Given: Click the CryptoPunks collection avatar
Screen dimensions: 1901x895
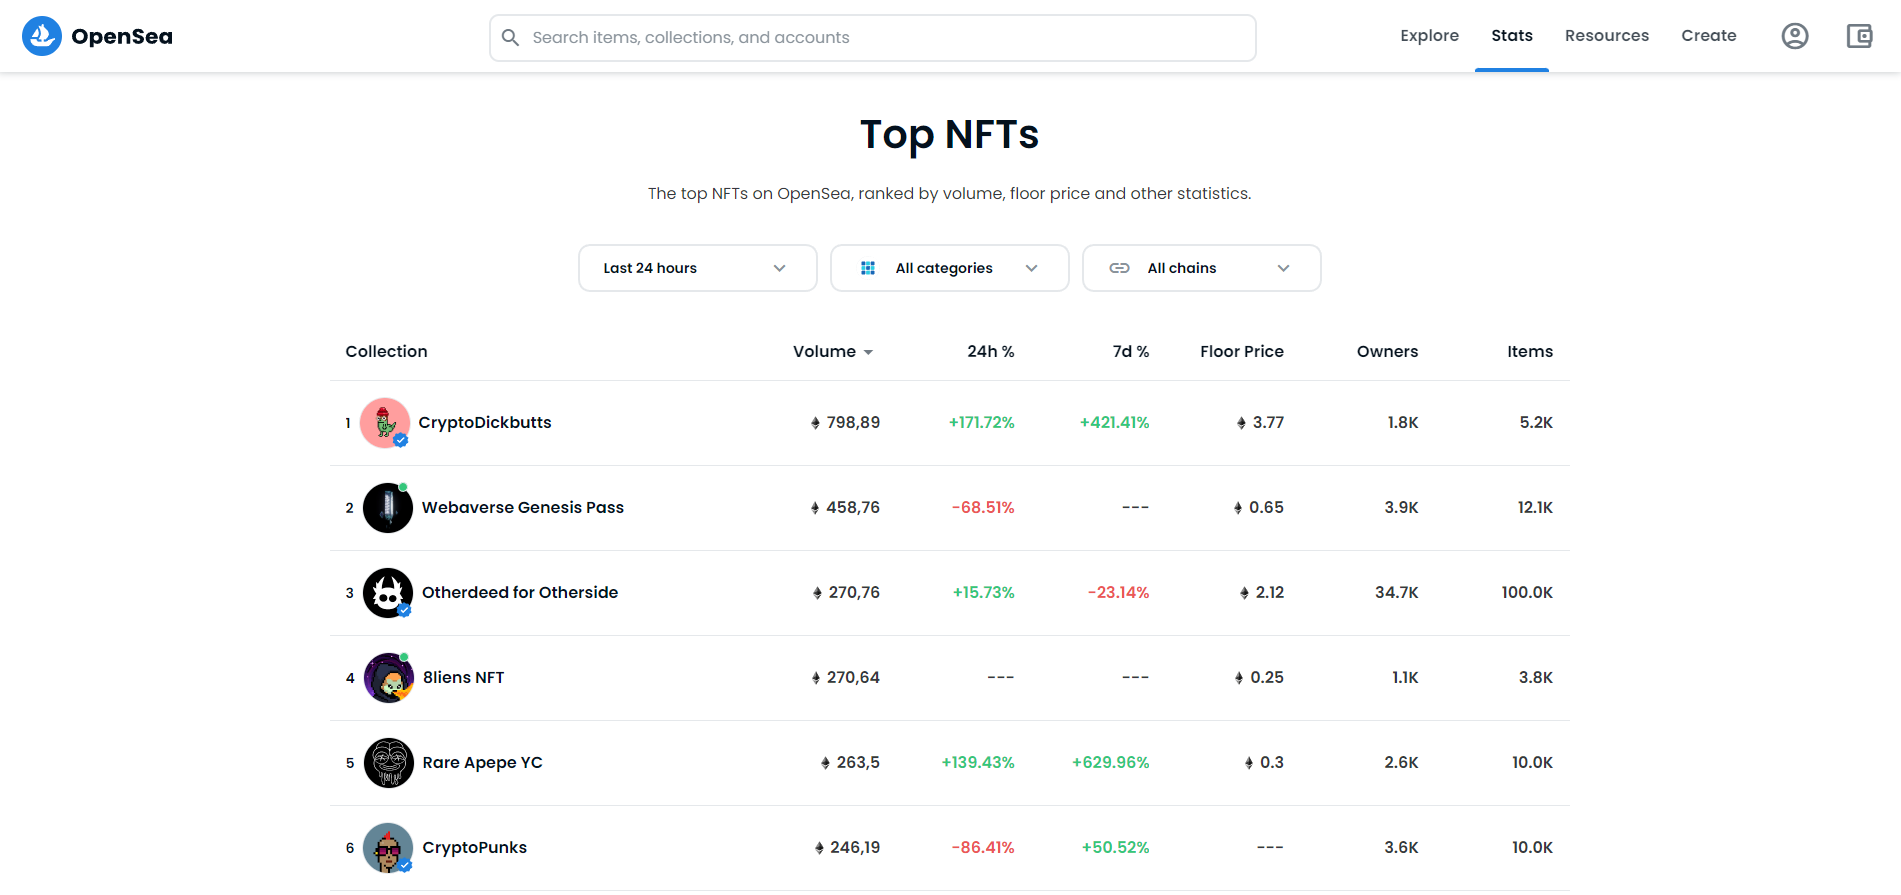Looking at the screenshot, I should tap(388, 848).
